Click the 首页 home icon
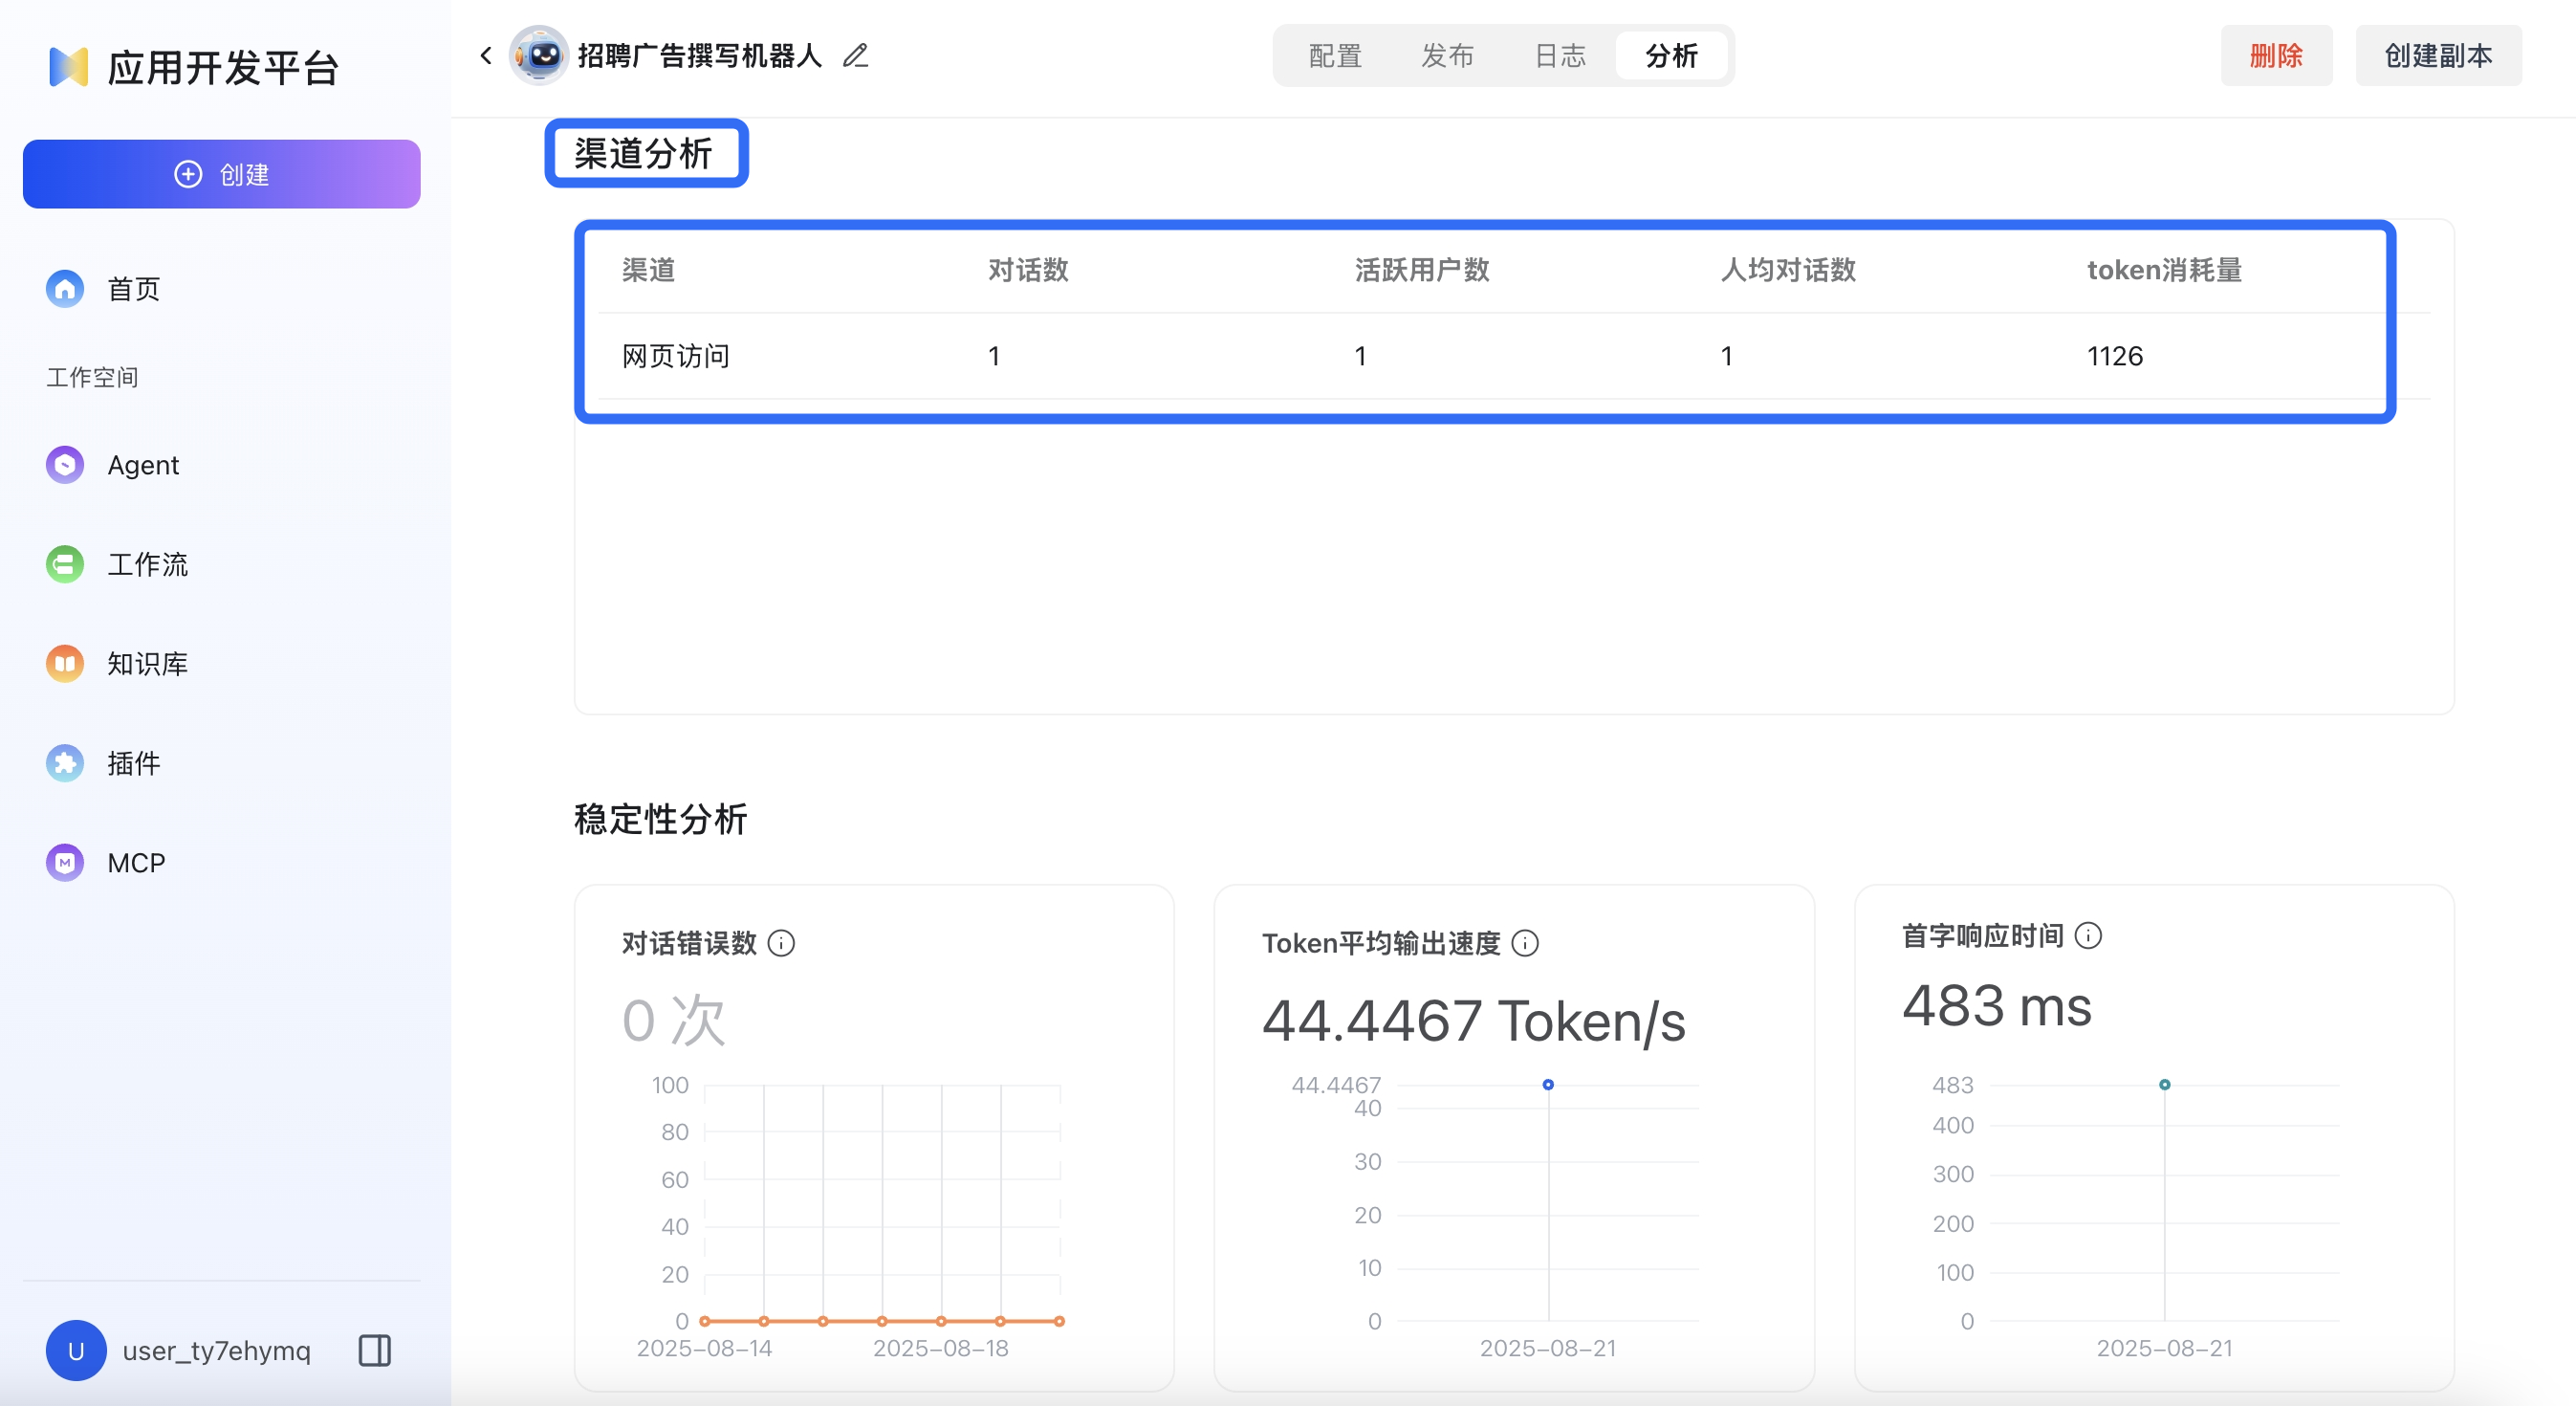Viewport: 2576px width, 1406px height. click(65, 289)
